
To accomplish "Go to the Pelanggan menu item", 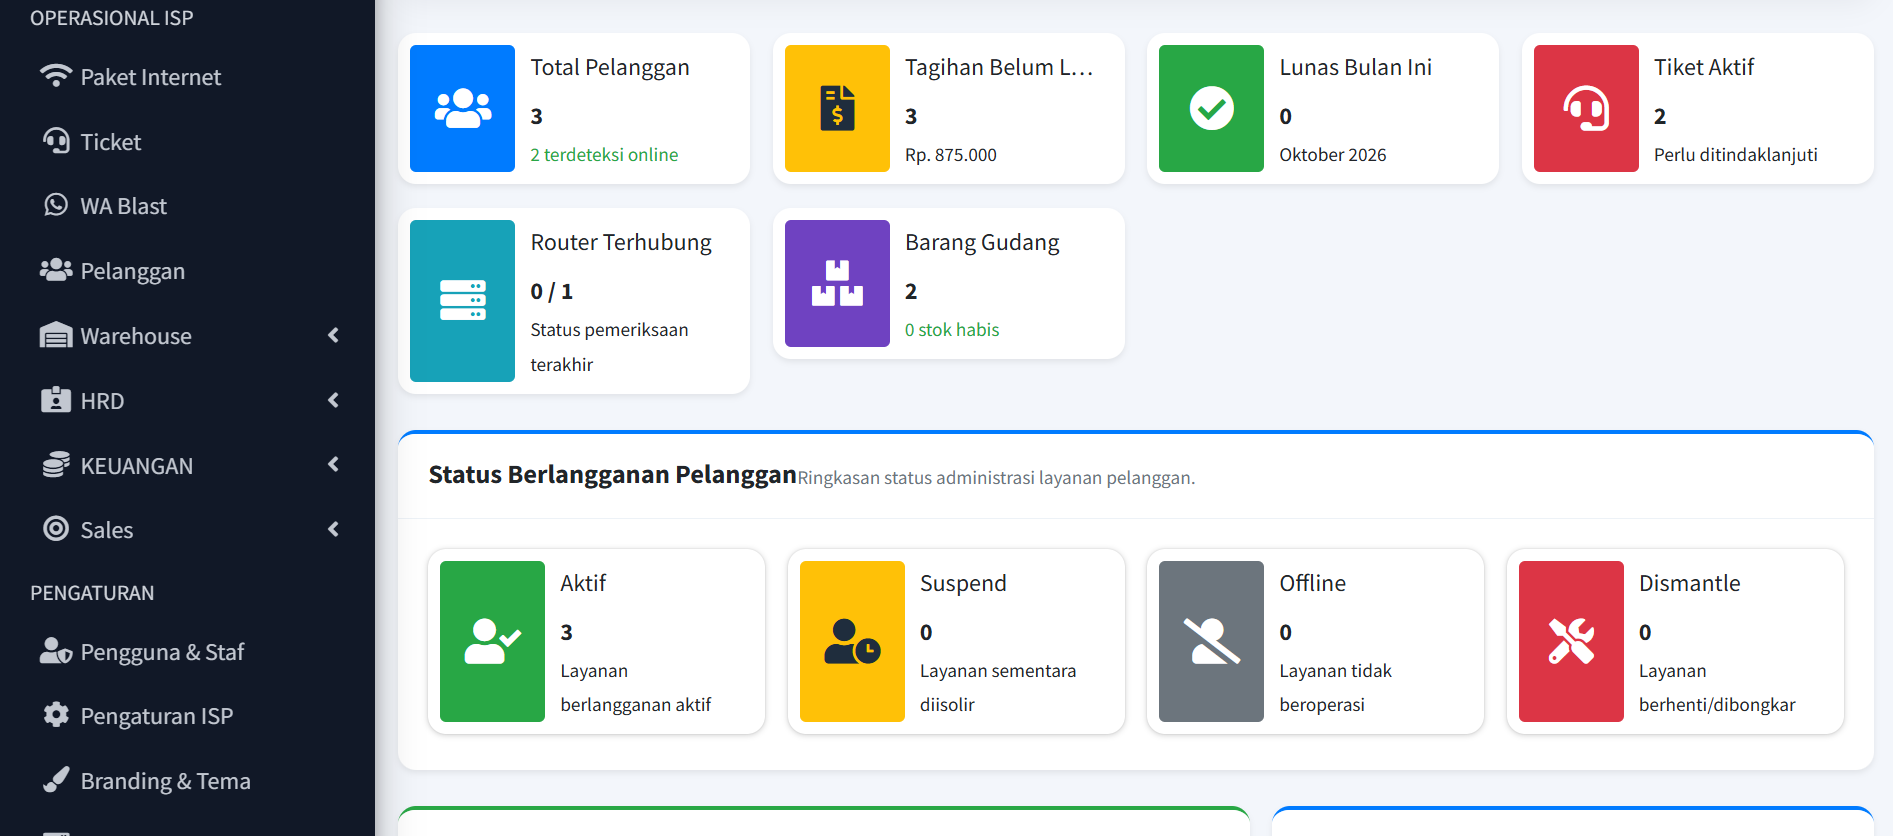I will pos(187,271).
